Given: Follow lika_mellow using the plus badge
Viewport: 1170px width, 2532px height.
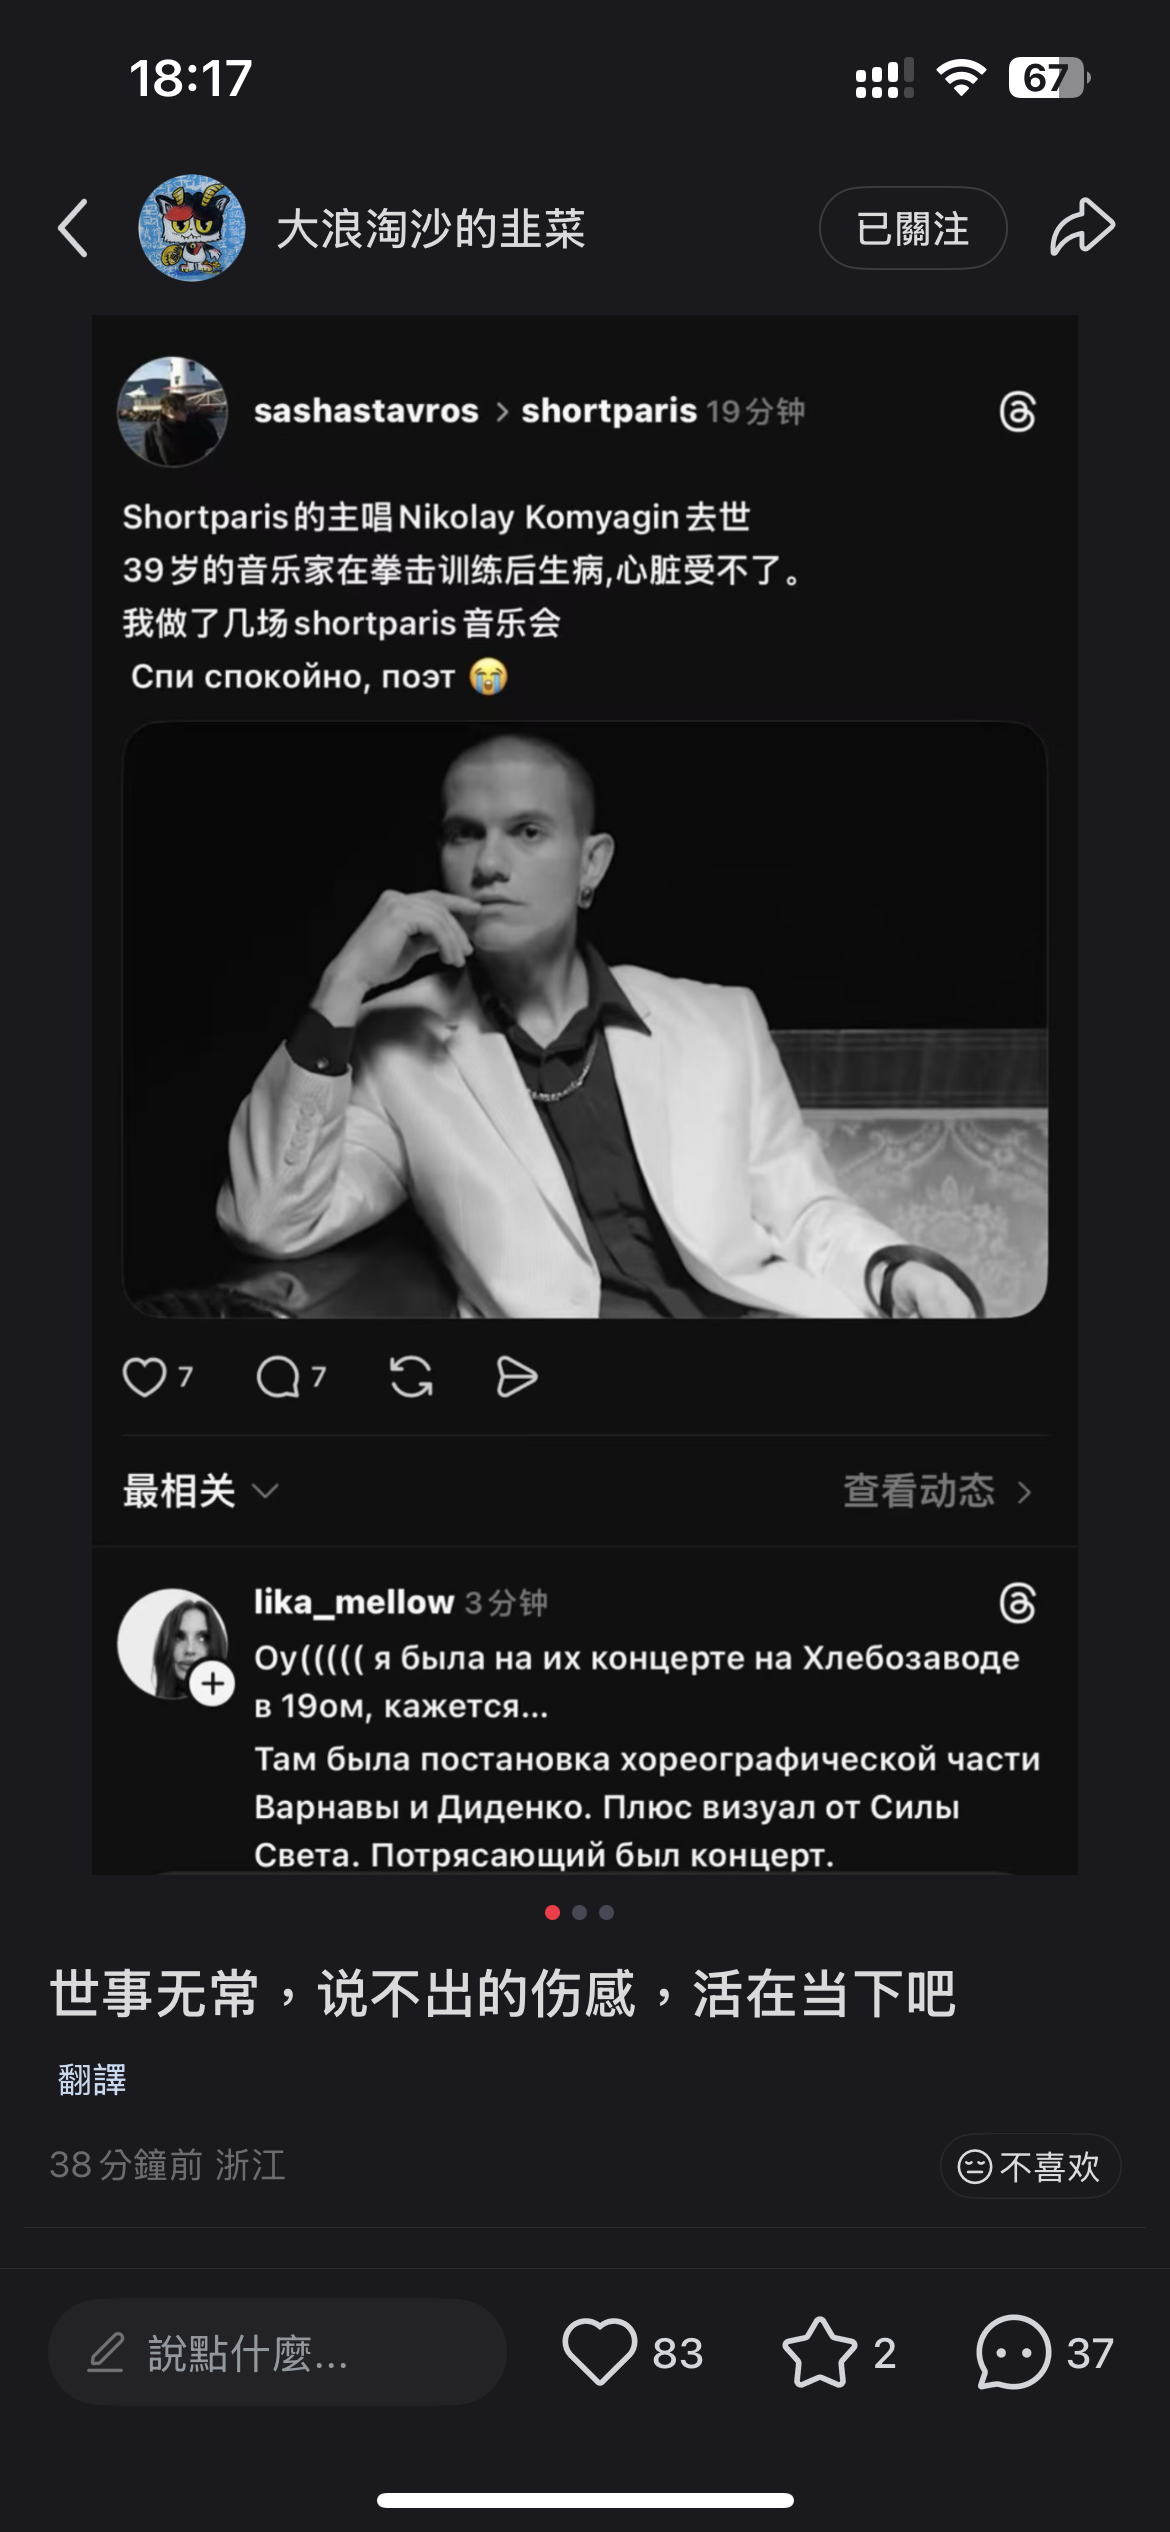Looking at the screenshot, I should 213,1684.
